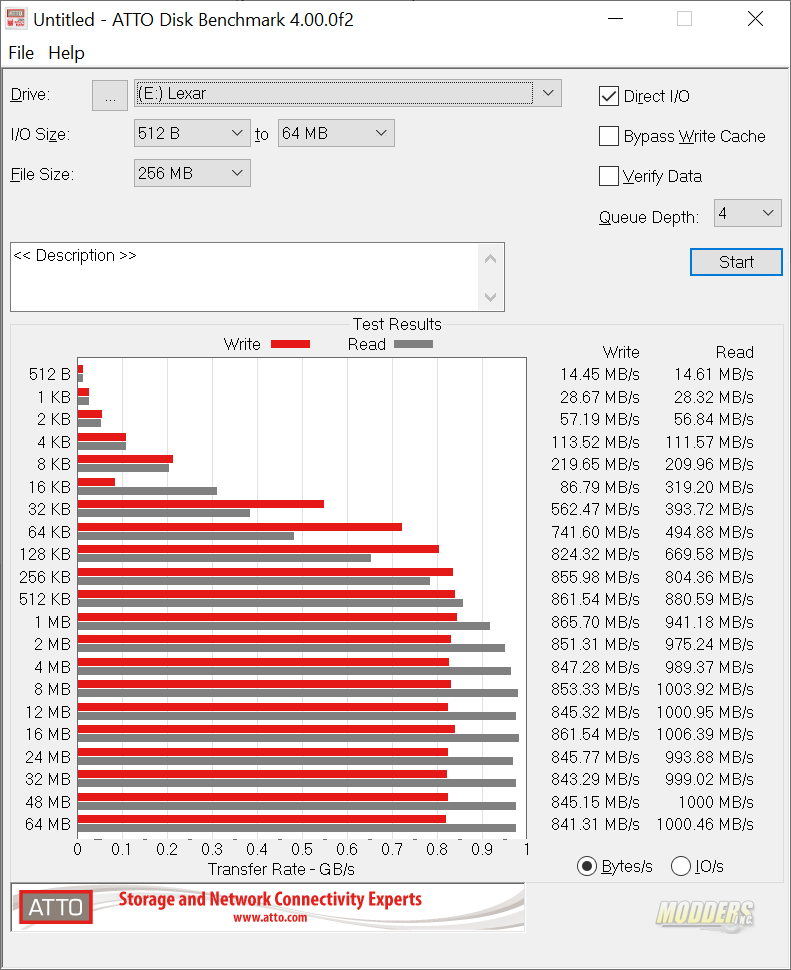The image size is (791, 970).
Task: Click the 86.79 MB/s write value
Action: [599, 487]
